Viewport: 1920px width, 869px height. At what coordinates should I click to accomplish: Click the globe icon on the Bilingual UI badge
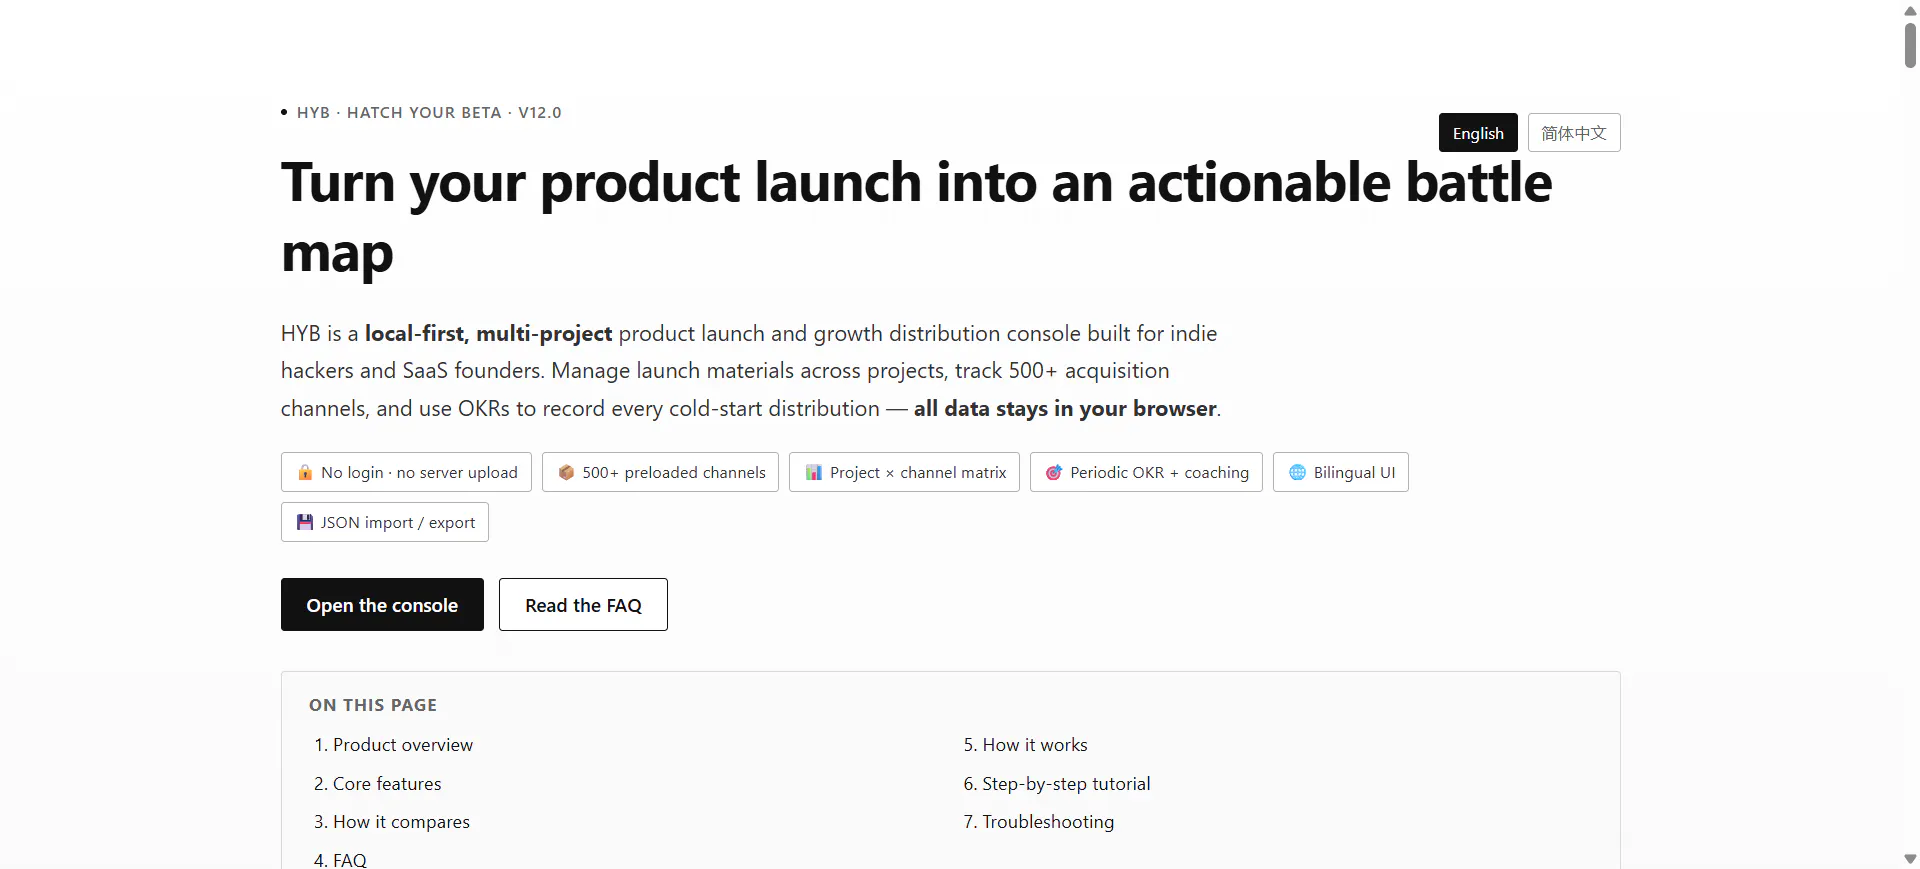(x=1297, y=472)
